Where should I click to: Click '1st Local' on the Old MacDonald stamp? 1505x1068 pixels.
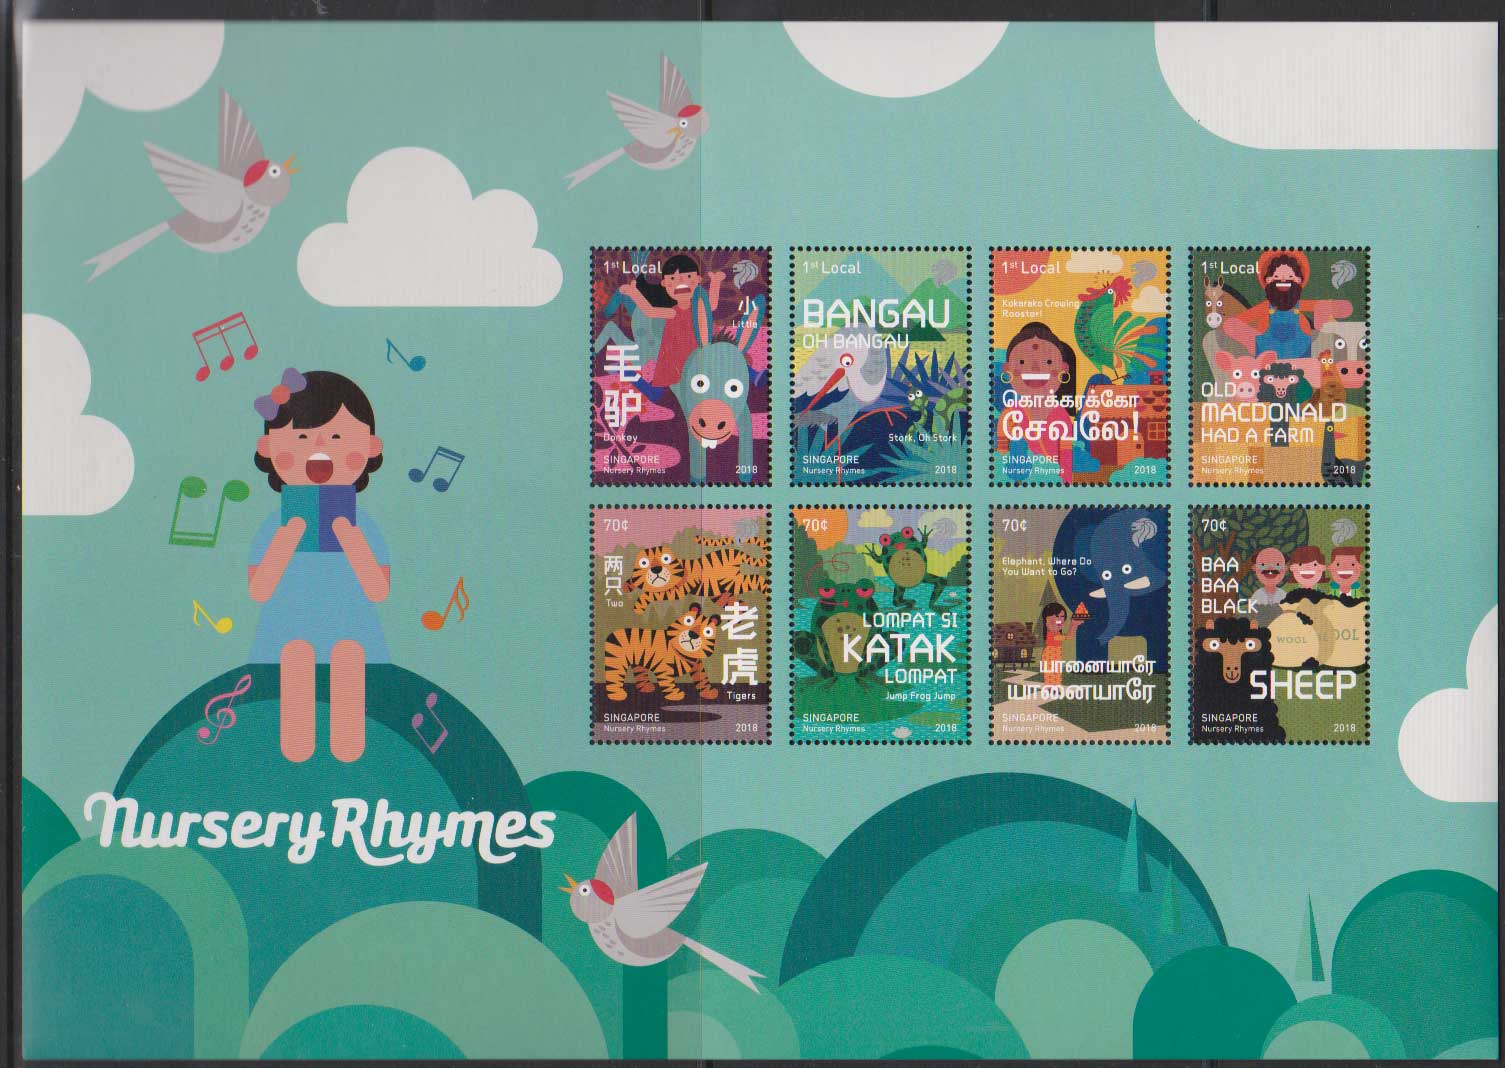[x=1230, y=268]
